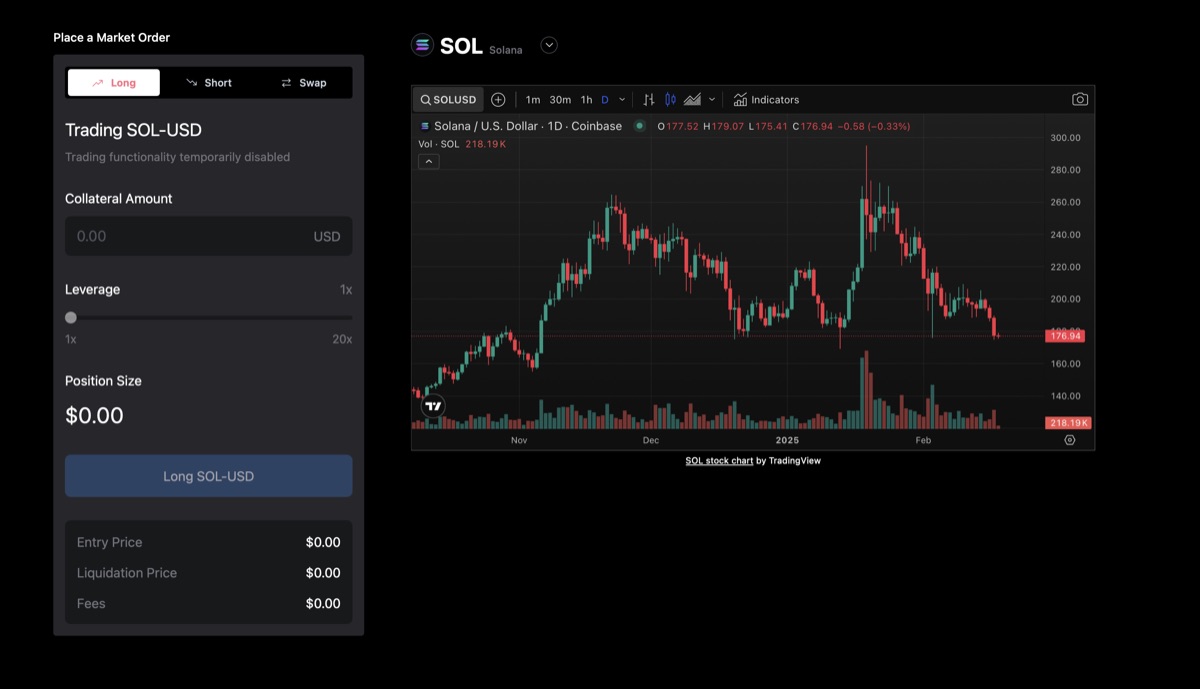The image size is (1200, 689).
Task: Click the Liquidation Price row
Action: [209, 573]
